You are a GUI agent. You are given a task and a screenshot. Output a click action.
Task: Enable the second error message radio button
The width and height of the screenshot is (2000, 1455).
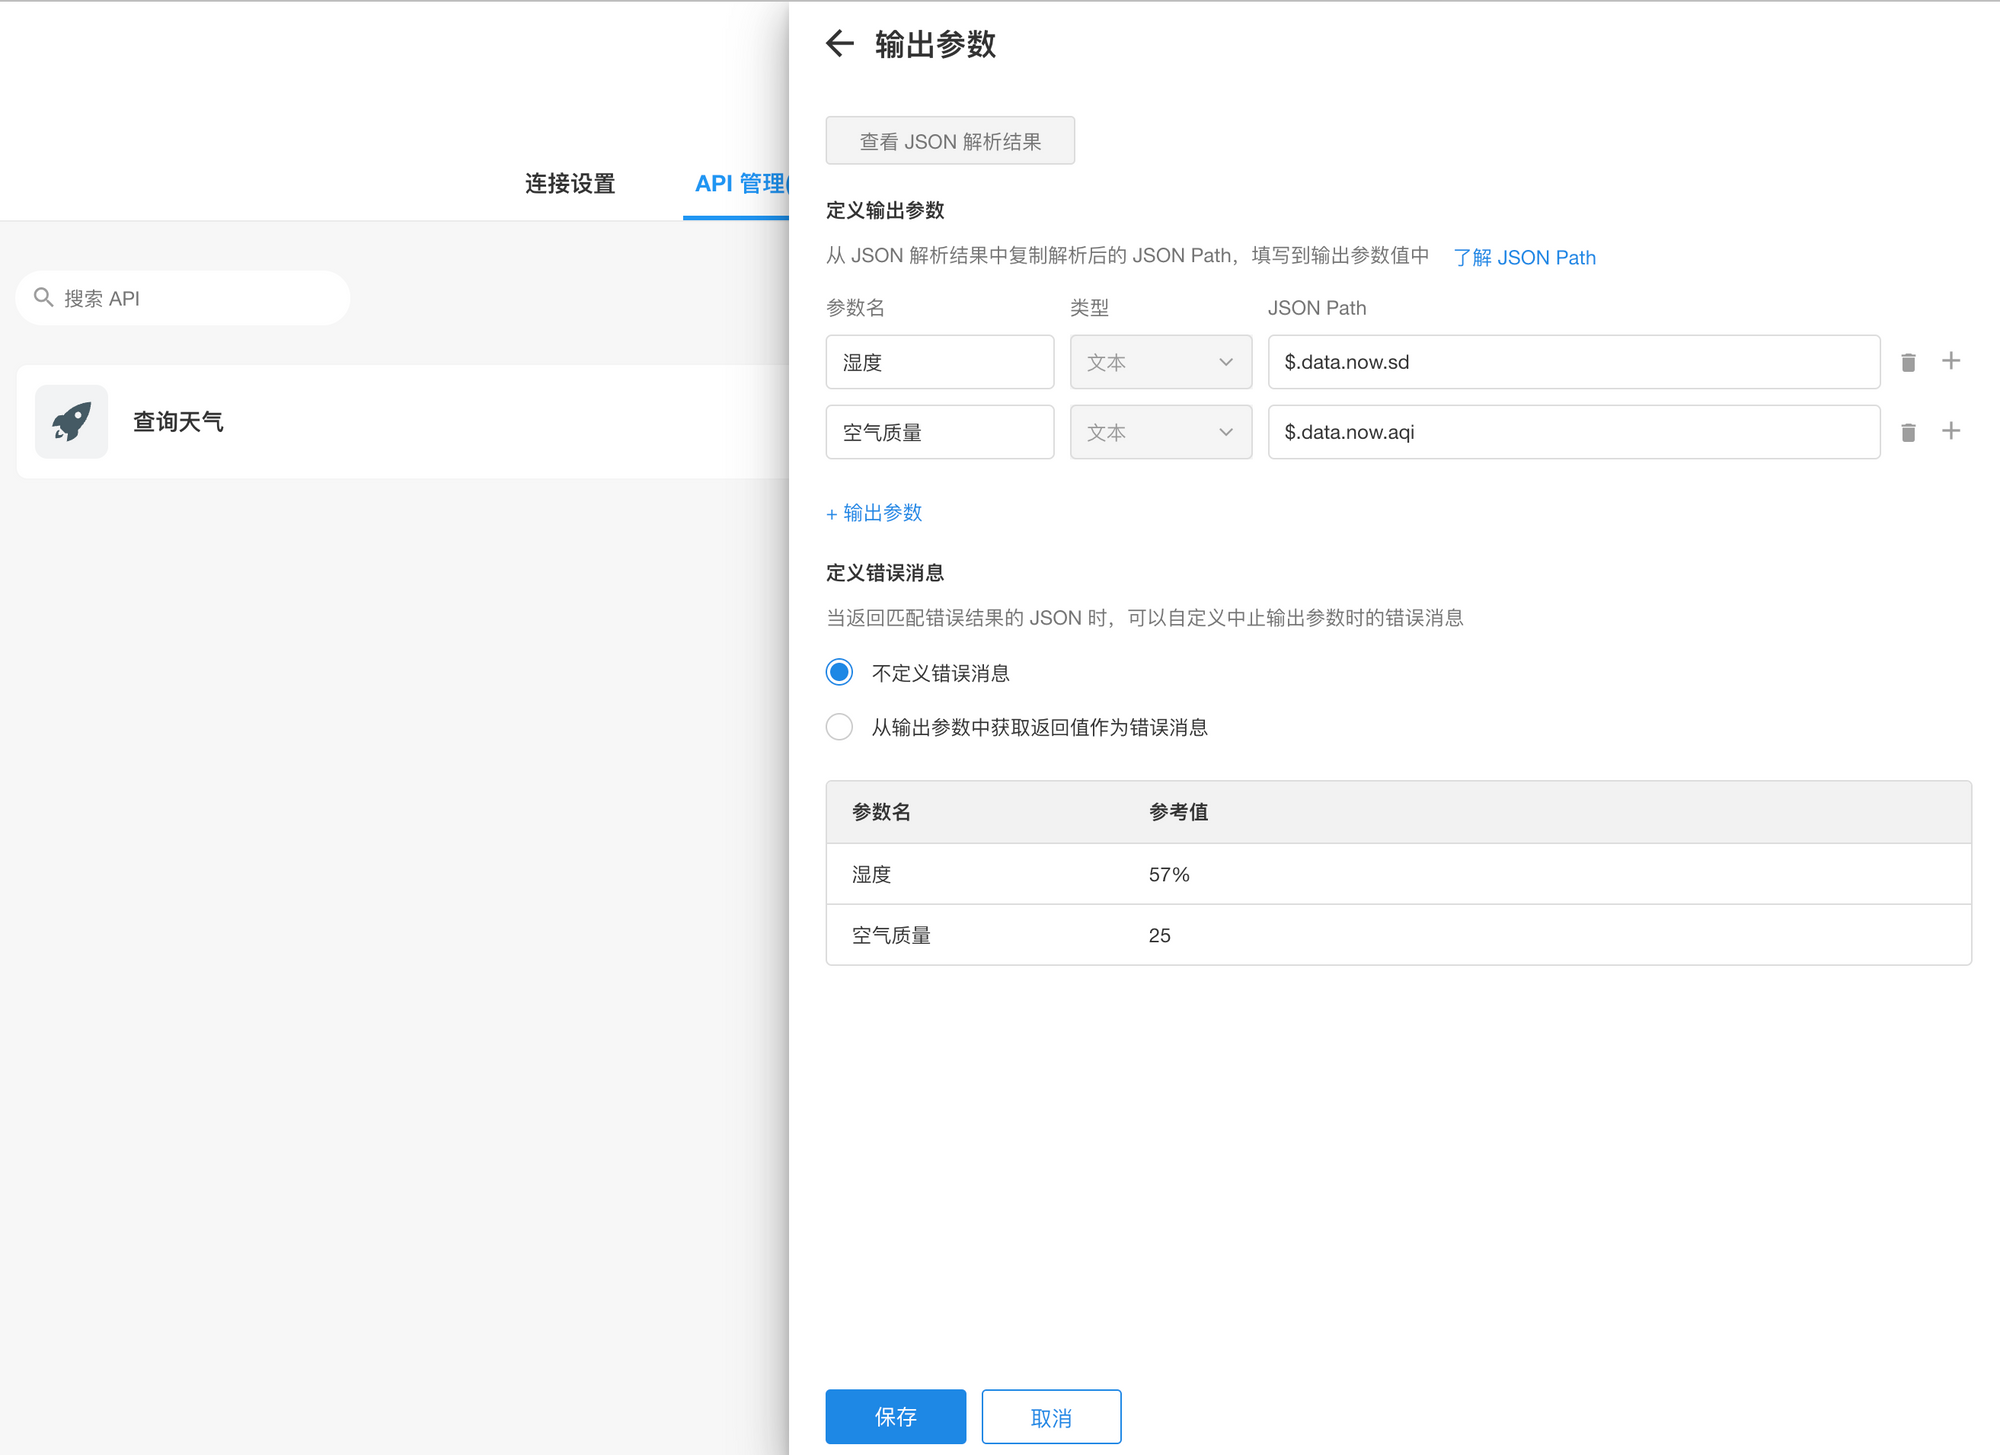[x=839, y=726]
